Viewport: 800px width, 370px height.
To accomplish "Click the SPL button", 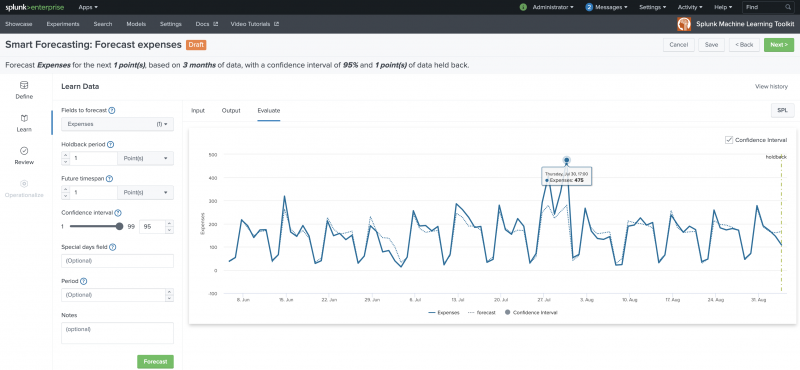I will pos(782,110).
